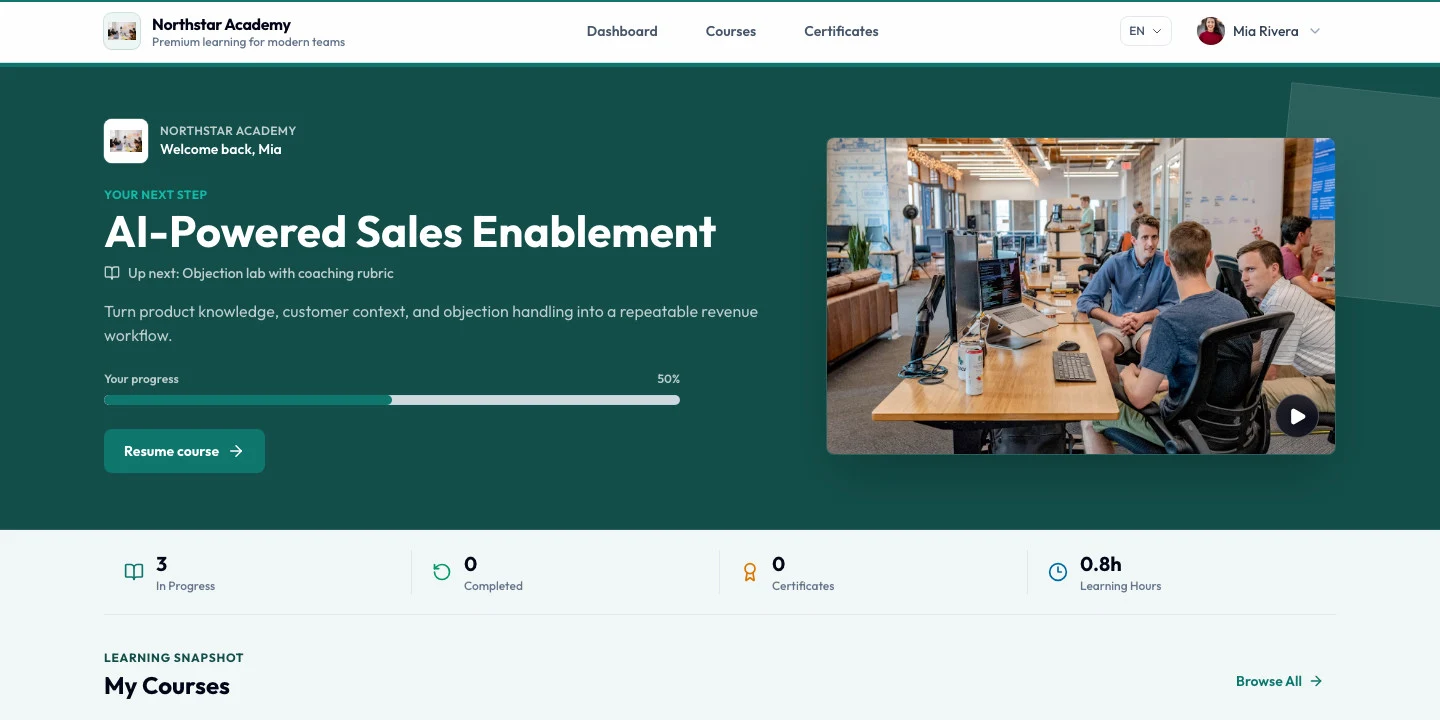
Task: Click the 0.8h Learning Hours value
Action: pos(1101,564)
